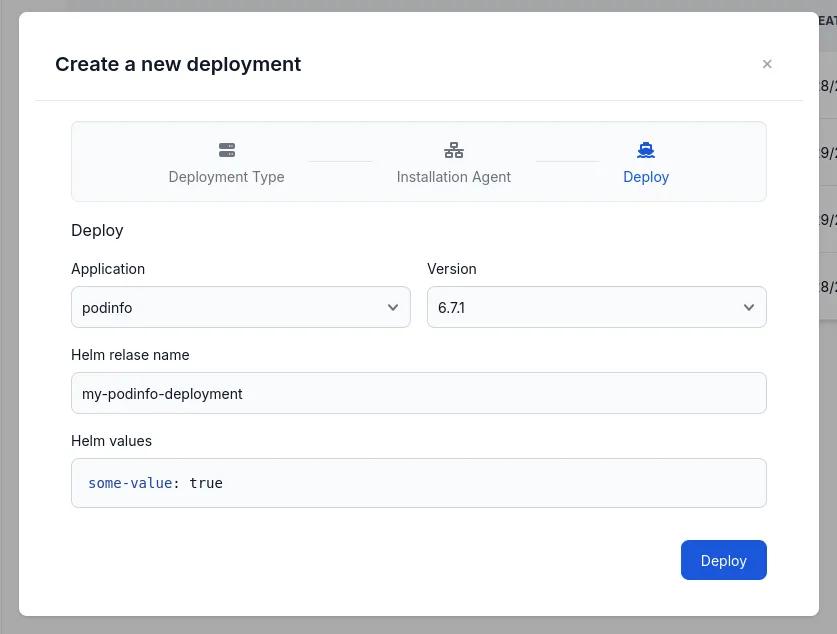This screenshot has width=837, height=634.
Task: Open the Version dropdown showing 6.7.1
Action: click(x=597, y=307)
